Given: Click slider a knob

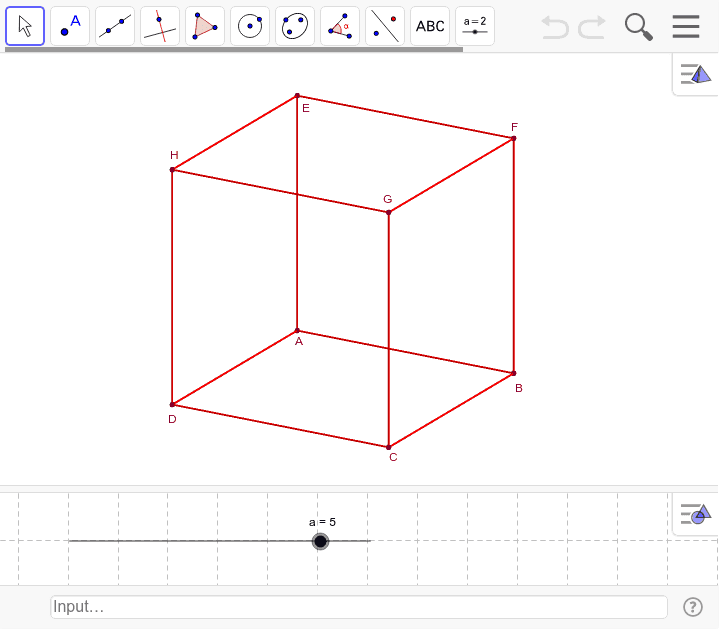Looking at the screenshot, I should tap(321, 541).
